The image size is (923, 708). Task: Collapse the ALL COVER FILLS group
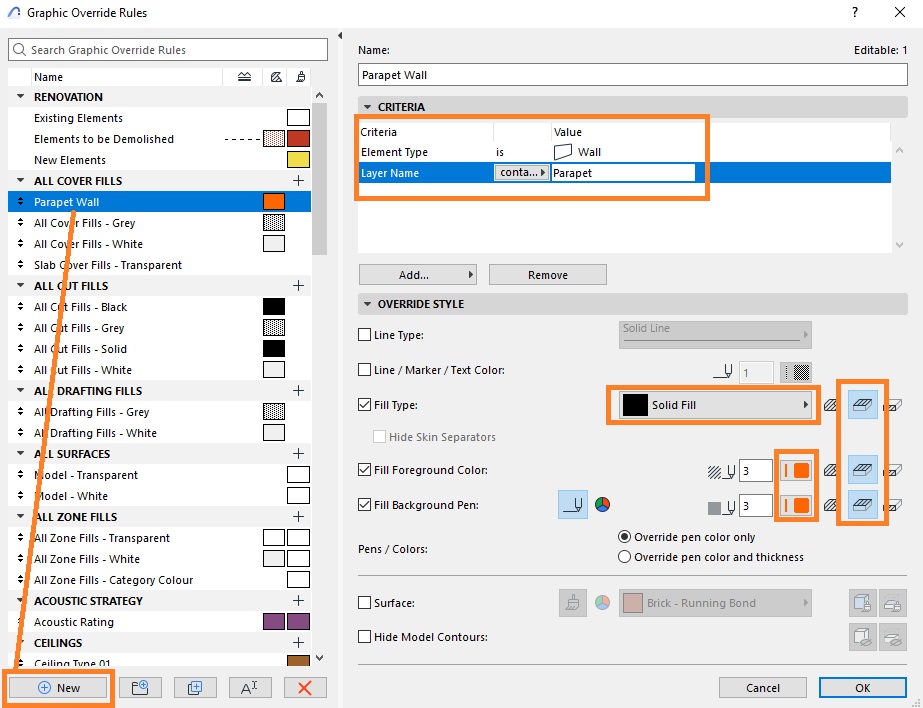[x=21, y=181]
